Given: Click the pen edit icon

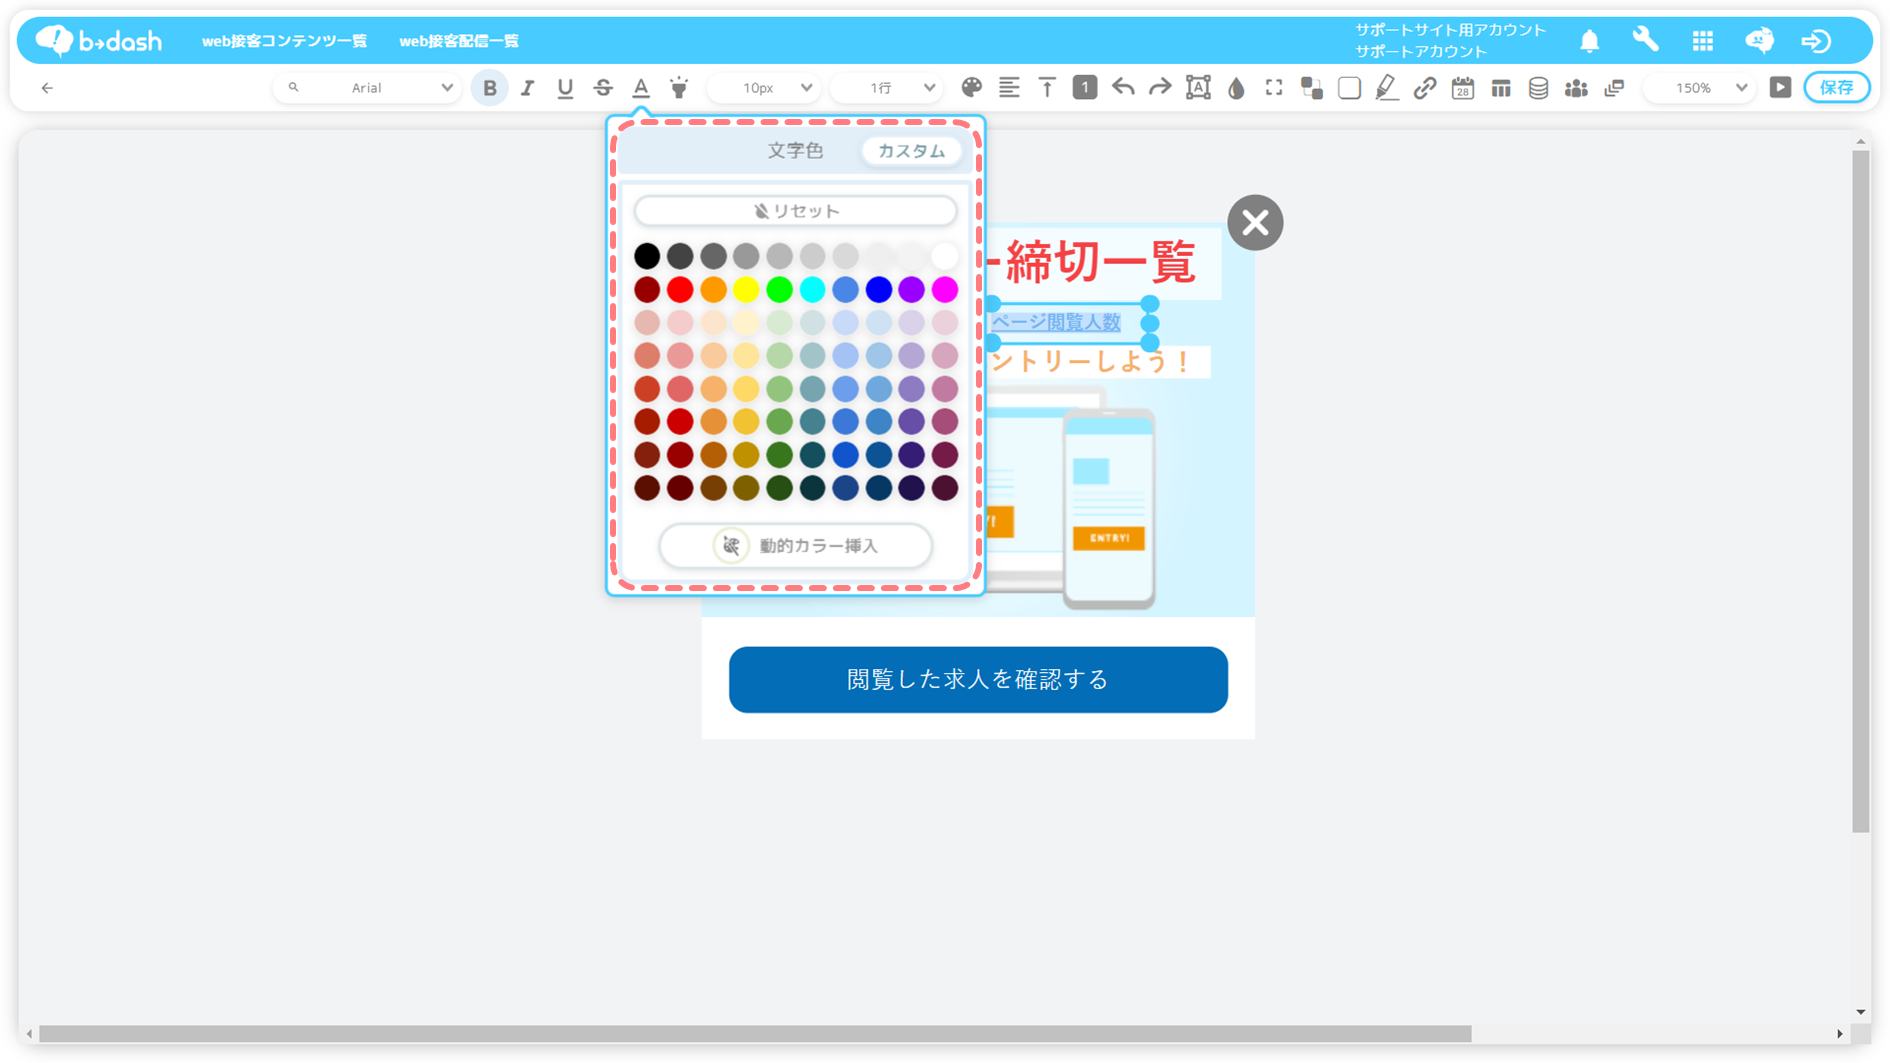Looking at the screenshot, I should point(1387,88).
